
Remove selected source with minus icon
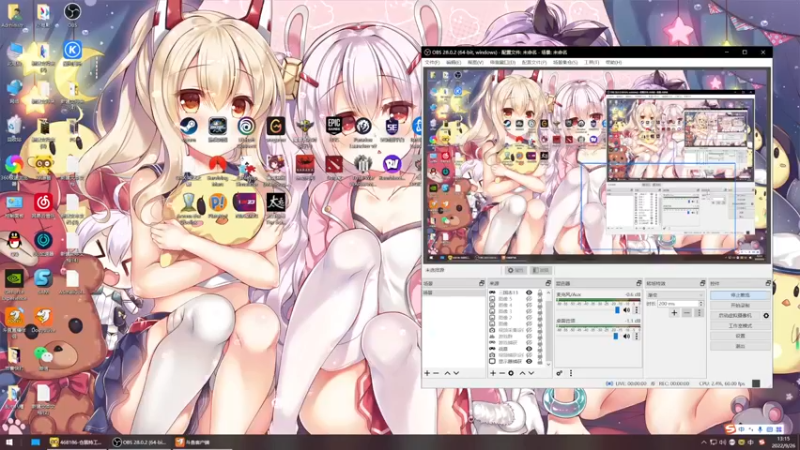(502, 373)
